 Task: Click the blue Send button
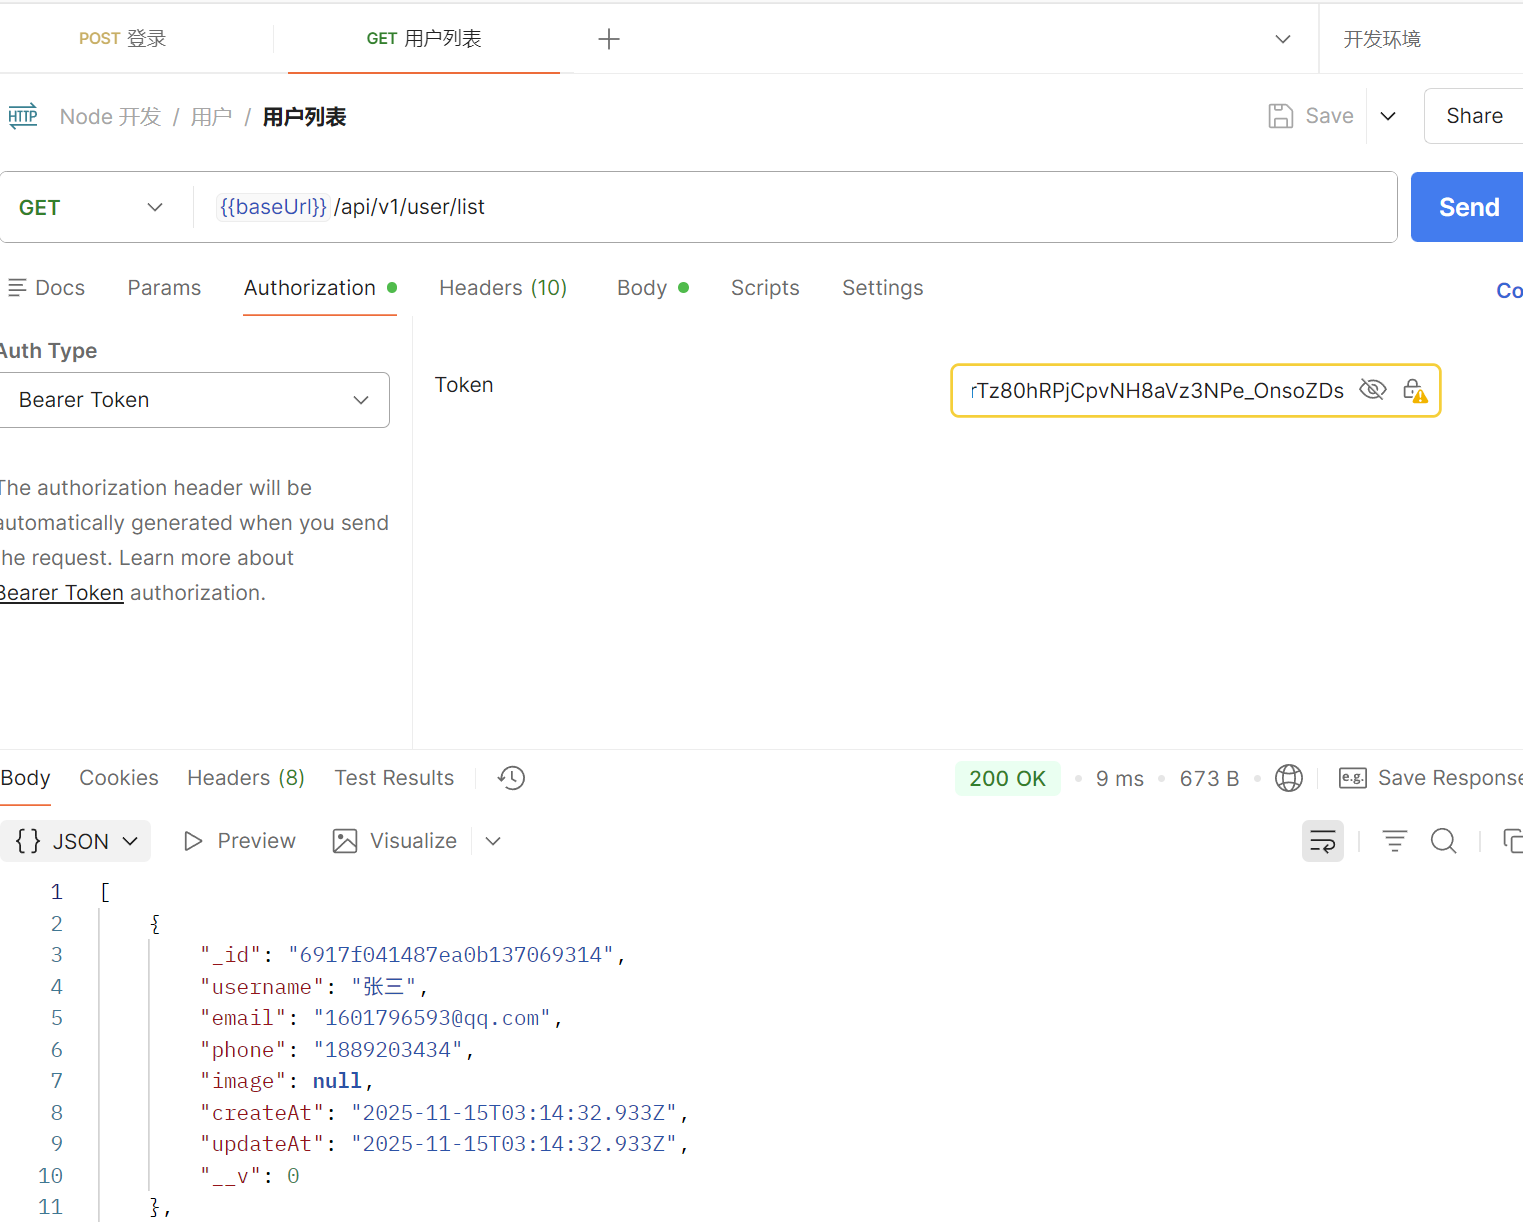(x=1467, y=207)
